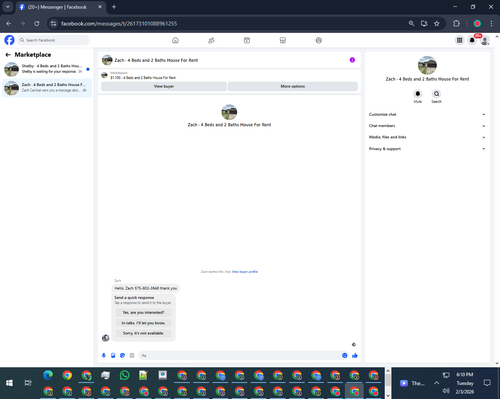The width and height of the screenshot is (500, 399).
Task: Open WhatsApp from the taskbar
Action: (x=124, y=375)
